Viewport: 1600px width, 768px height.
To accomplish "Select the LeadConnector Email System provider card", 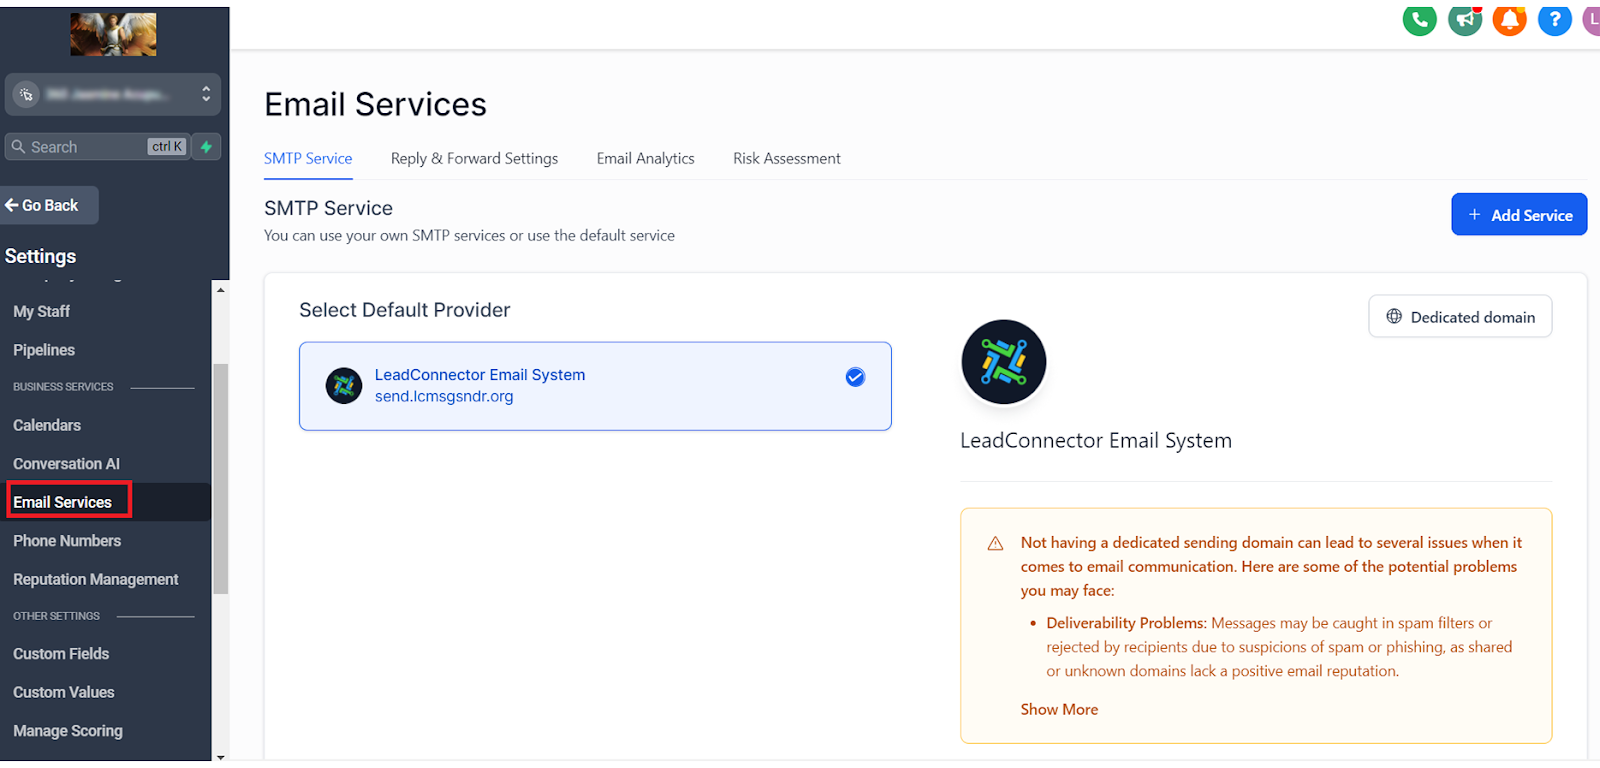I will [595, 386].
